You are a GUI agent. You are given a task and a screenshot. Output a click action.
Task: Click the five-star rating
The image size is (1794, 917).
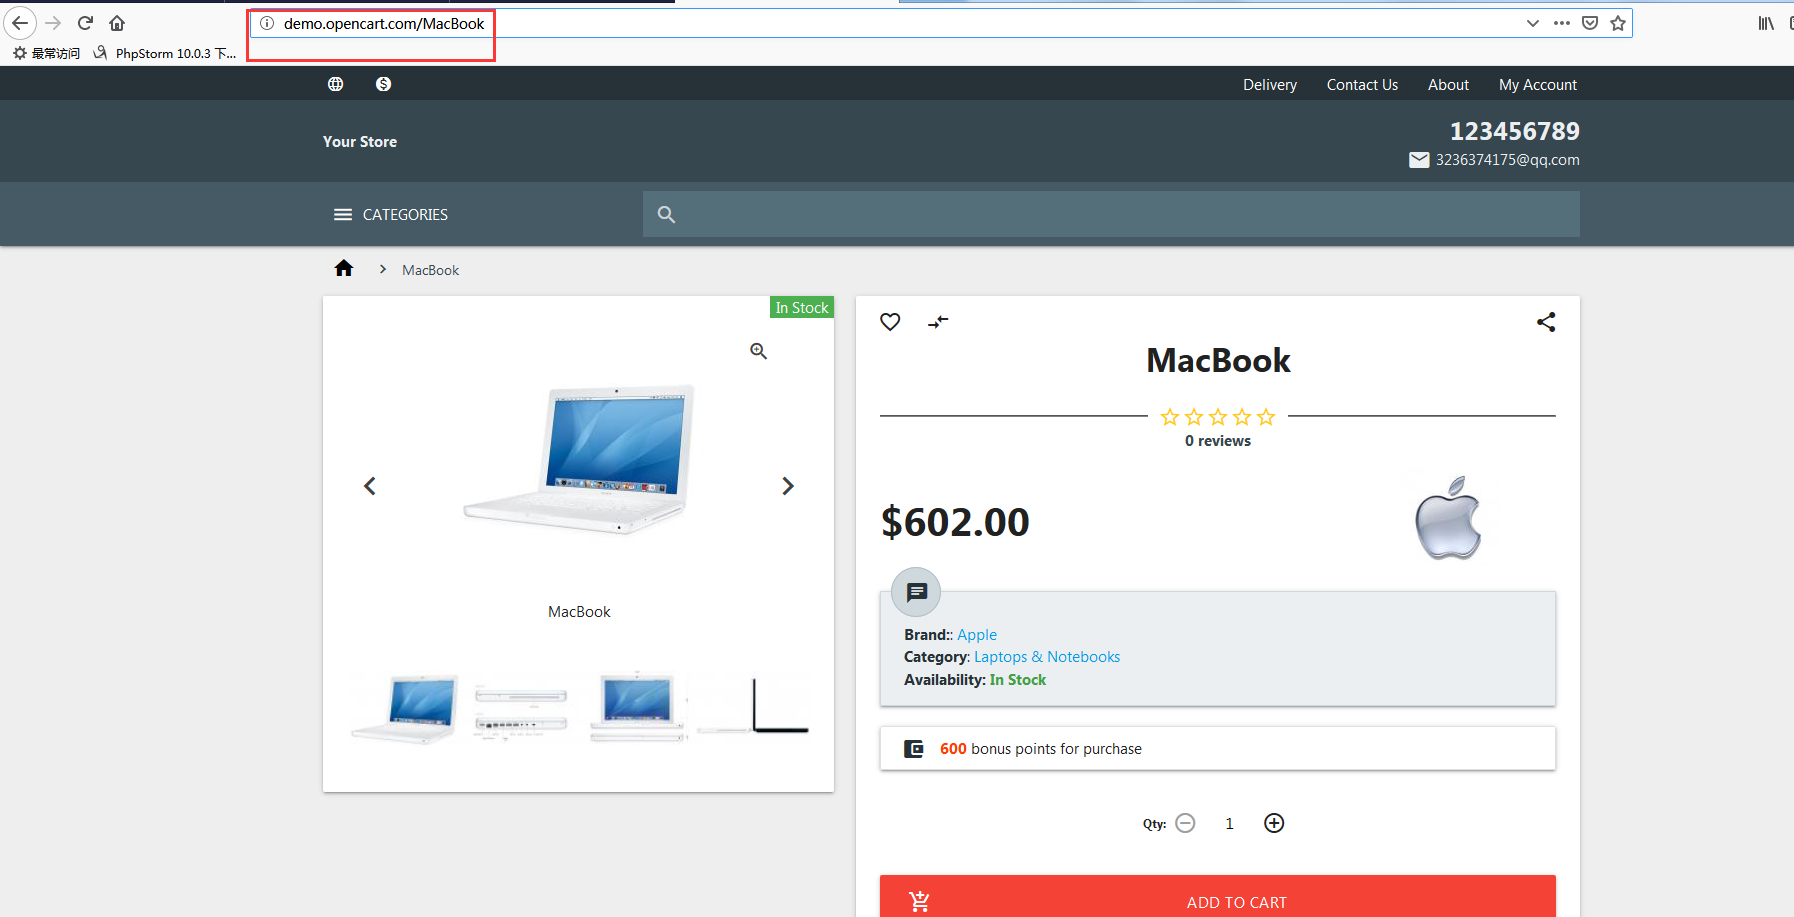pos(1218,417)
